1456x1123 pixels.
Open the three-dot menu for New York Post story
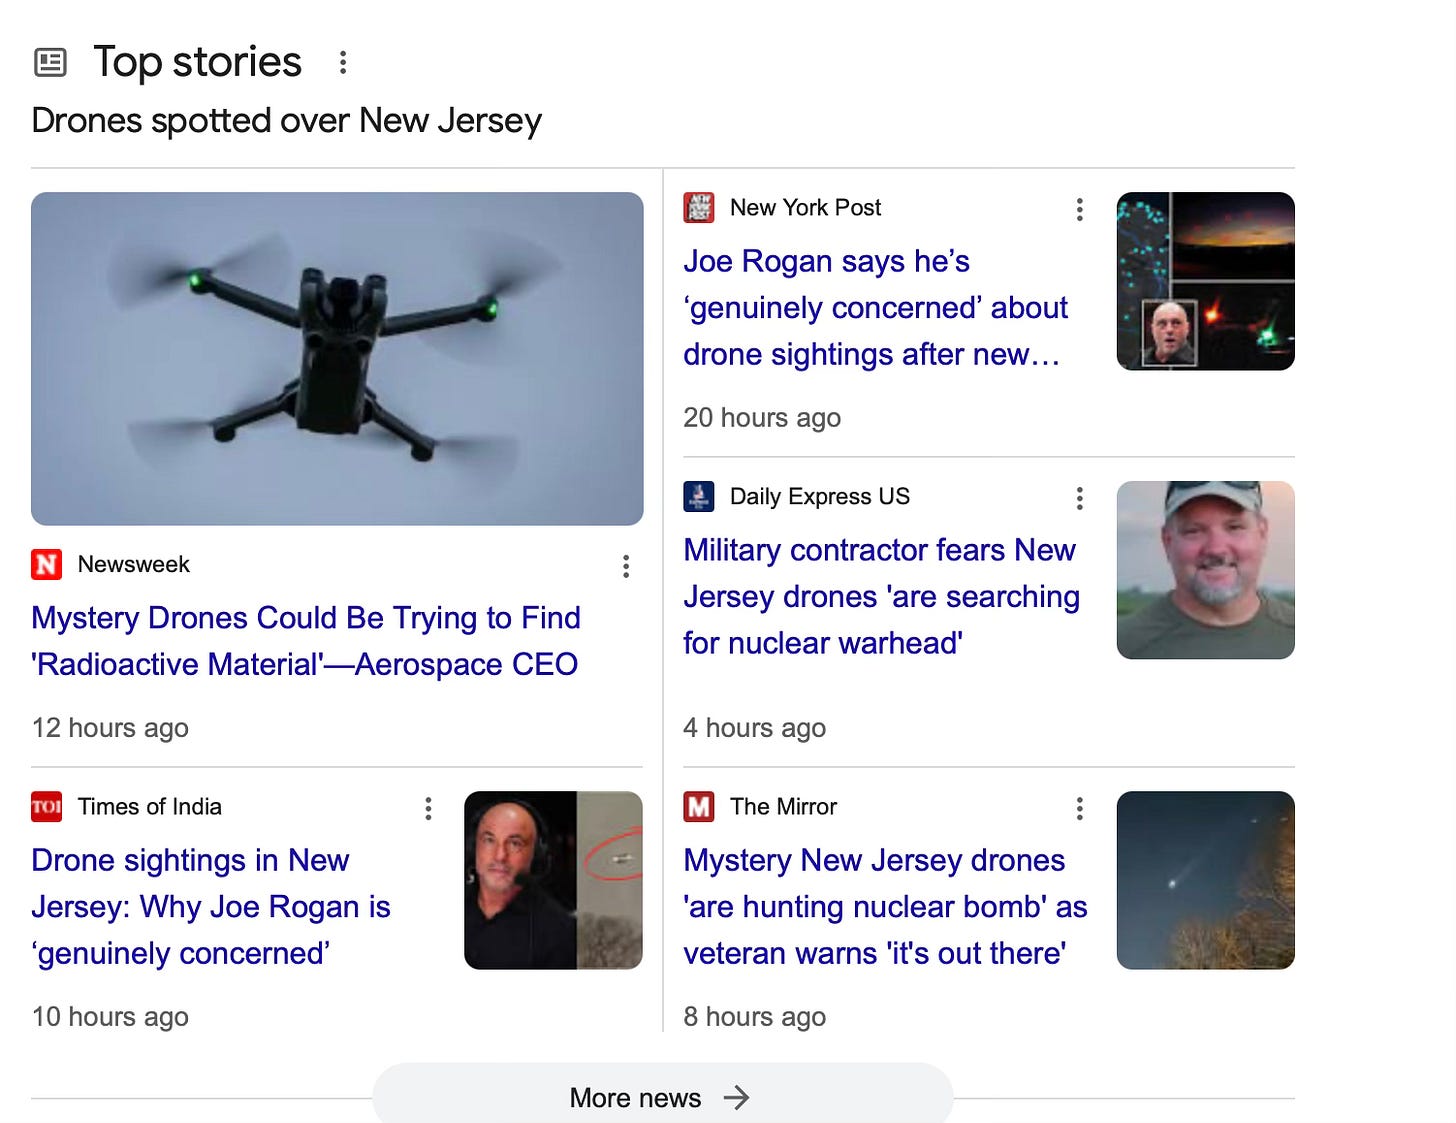[1079, 209]
